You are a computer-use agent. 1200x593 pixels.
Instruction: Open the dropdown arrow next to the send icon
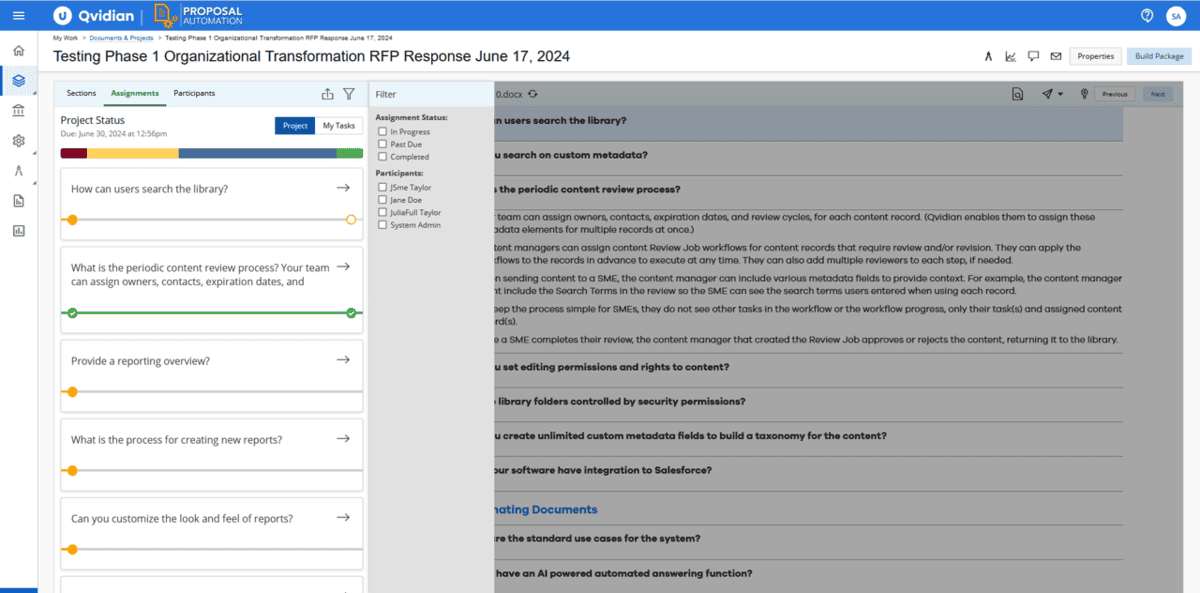coord(1060,93)
